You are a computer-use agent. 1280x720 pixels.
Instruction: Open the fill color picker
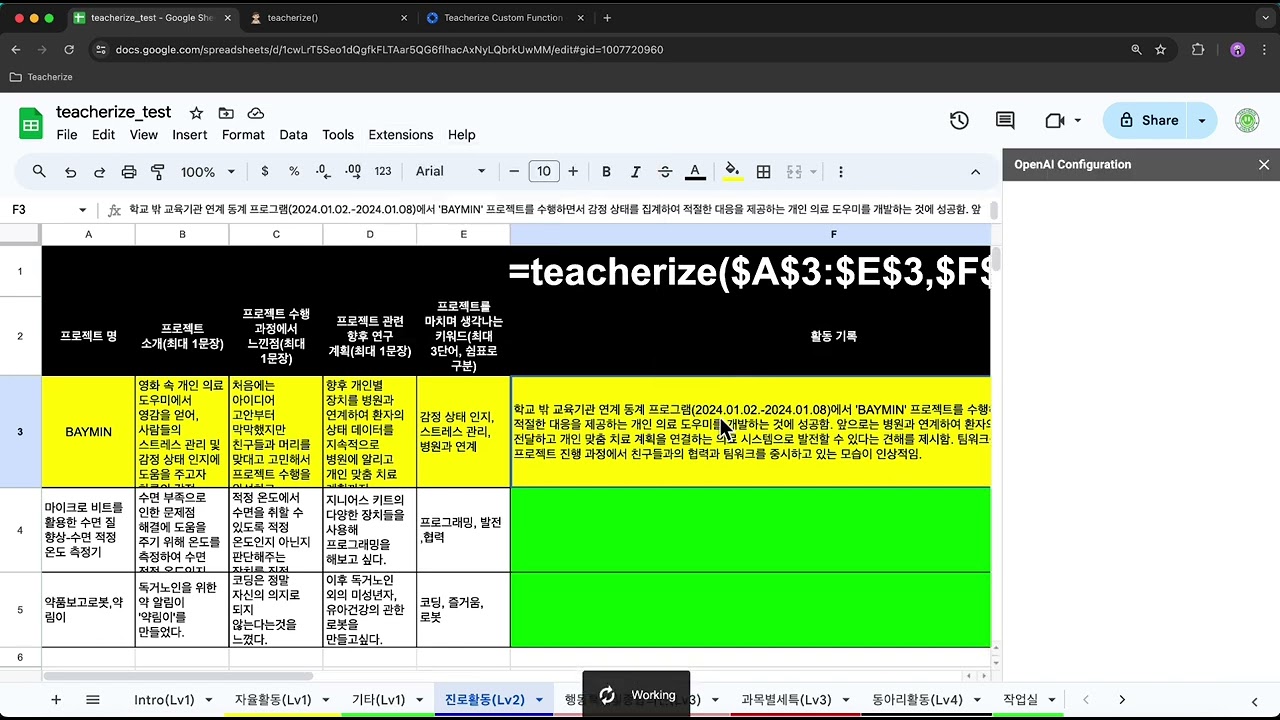732,172
